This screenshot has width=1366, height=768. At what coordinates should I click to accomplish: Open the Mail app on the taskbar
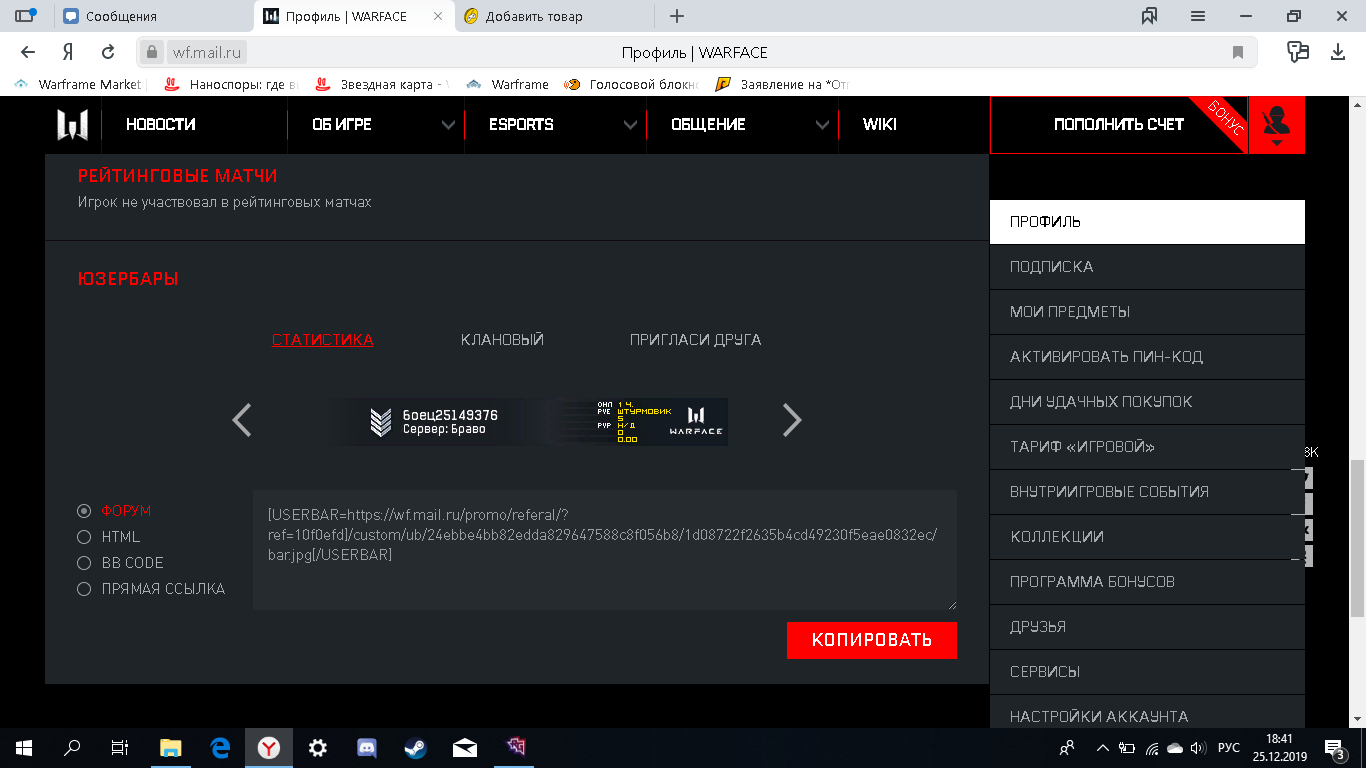pos(464,748)
